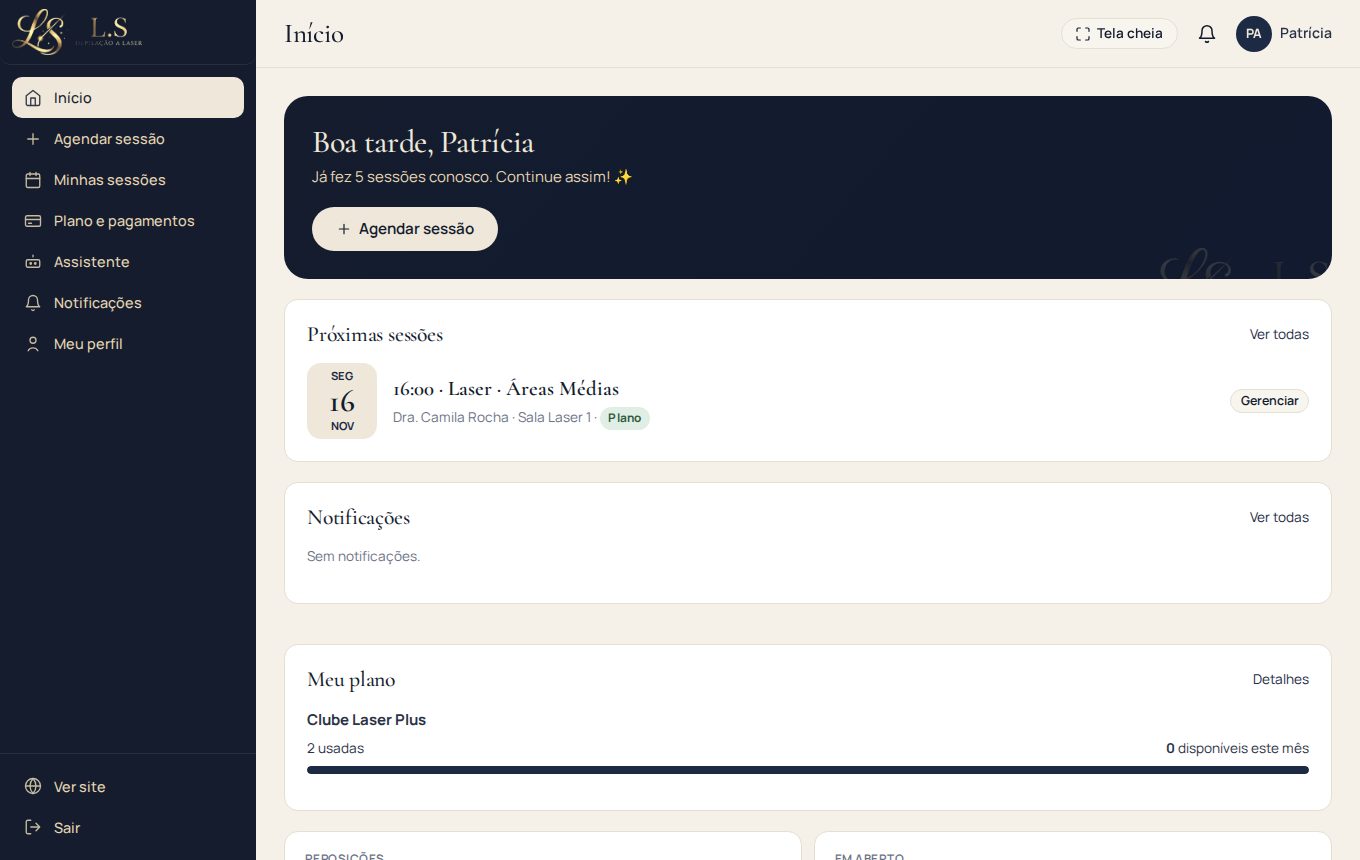Open the PA user avatar menu
This screenshot has width=1360, height=860.
click(1253, 34)
